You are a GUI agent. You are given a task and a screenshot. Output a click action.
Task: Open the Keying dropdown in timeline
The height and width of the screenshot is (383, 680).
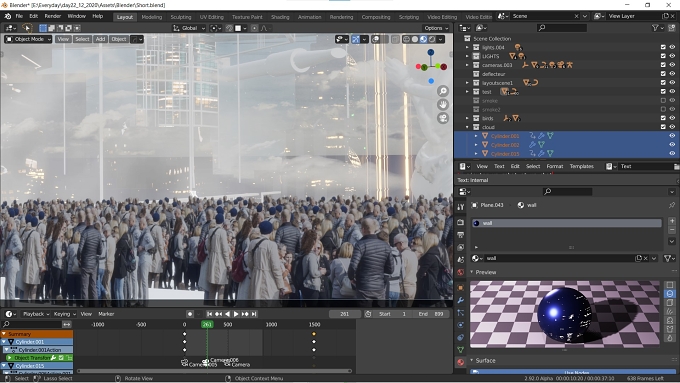[x=64, y=314]
